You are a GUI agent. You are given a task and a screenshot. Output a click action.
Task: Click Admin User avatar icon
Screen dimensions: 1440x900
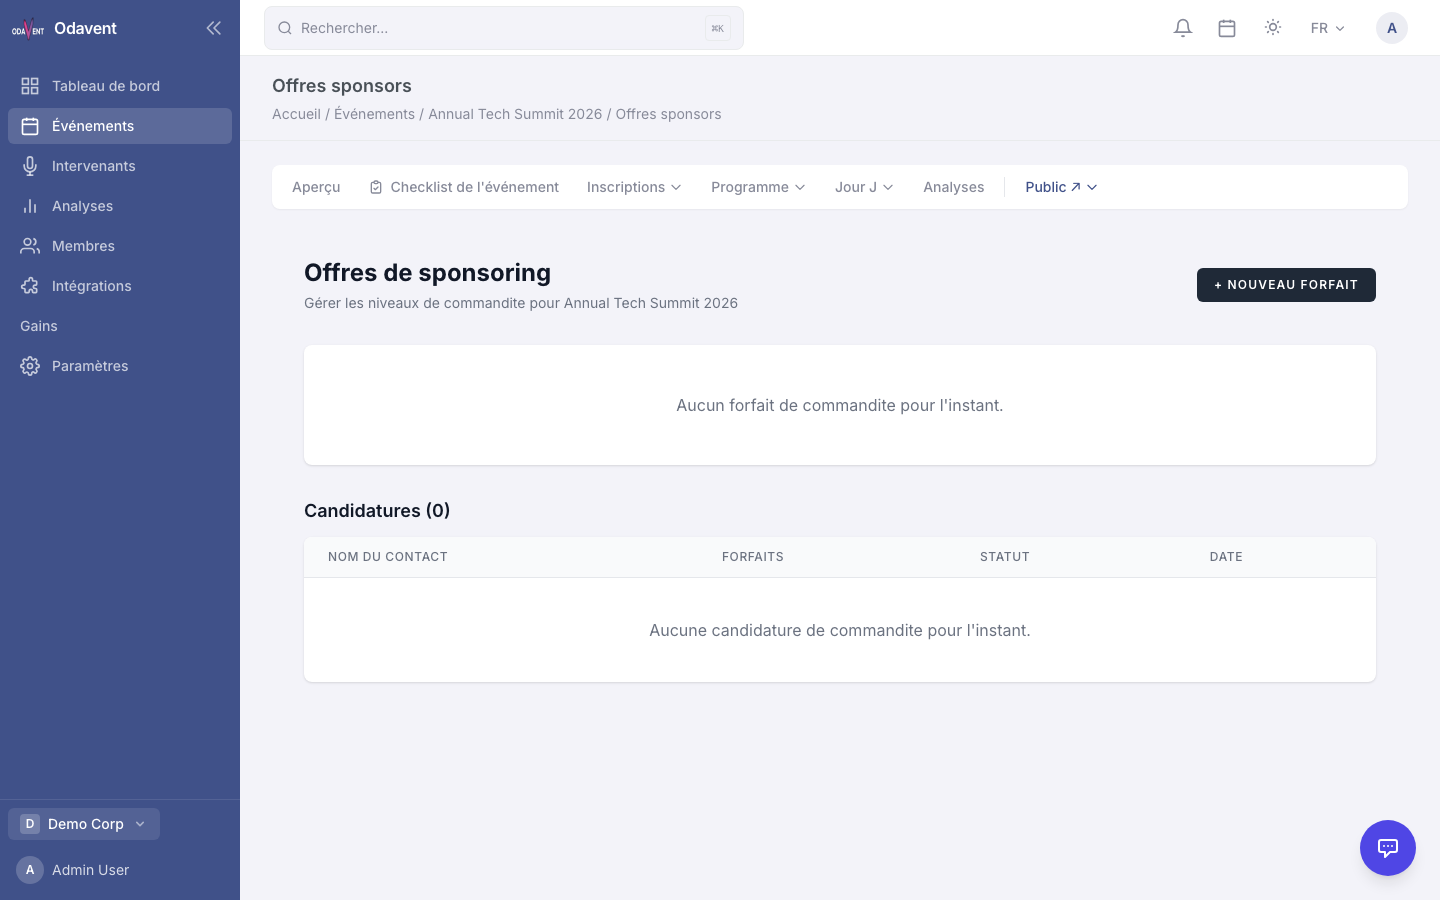coord(30,870)
